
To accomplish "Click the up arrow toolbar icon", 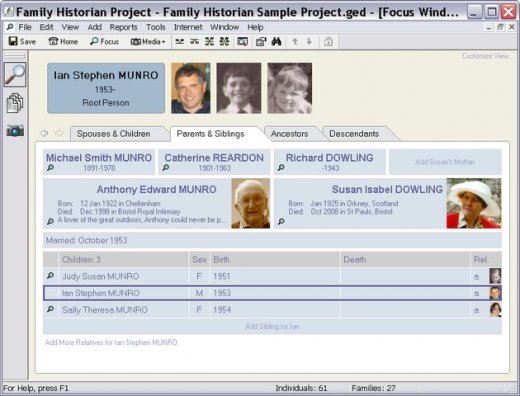I will (295, 41).
